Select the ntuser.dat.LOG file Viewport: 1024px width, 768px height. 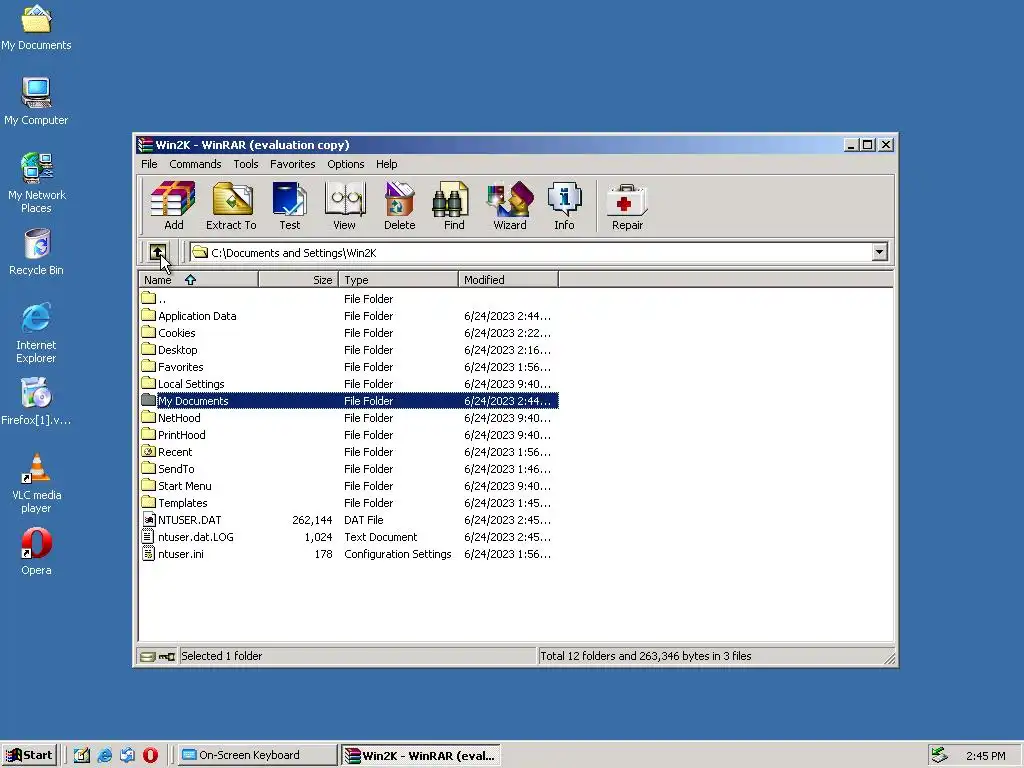pyautogui.click(x=349, y=536)
